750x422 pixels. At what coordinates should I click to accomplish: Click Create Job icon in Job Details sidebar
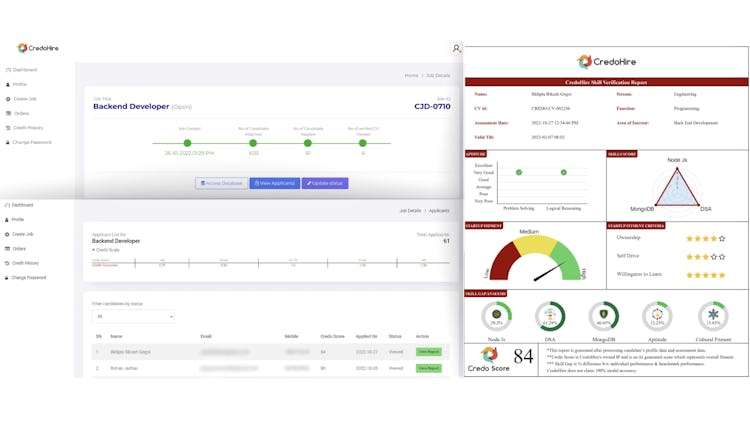pos(8,99)
